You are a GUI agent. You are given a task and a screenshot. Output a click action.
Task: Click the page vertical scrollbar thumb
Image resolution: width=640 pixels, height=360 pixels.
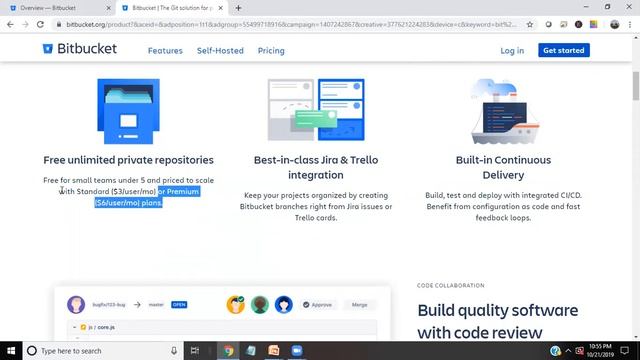(636, 85)
